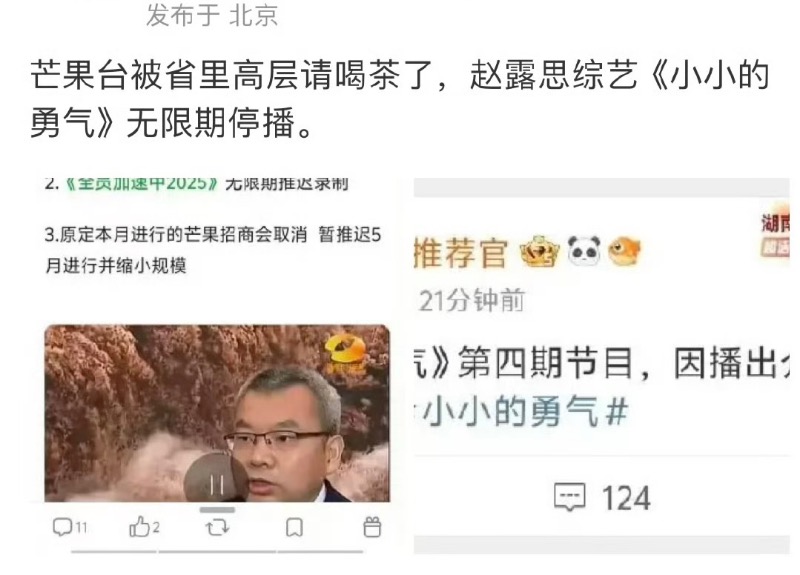Click the 21分钟前 timestamp
The image size is (800, 575).
click(471, 300)
